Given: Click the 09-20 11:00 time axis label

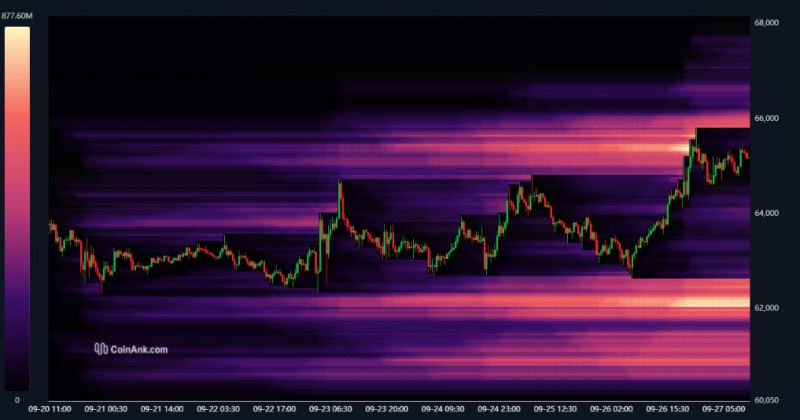Looking at the screenshot, I should pos(50,409).
